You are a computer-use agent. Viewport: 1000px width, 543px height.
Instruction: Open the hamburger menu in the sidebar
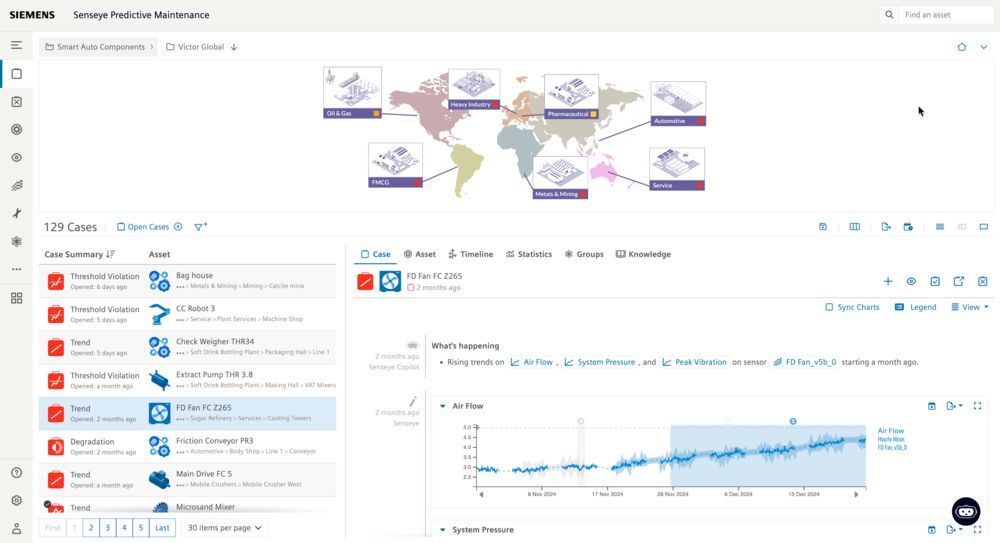pos(16,45)
